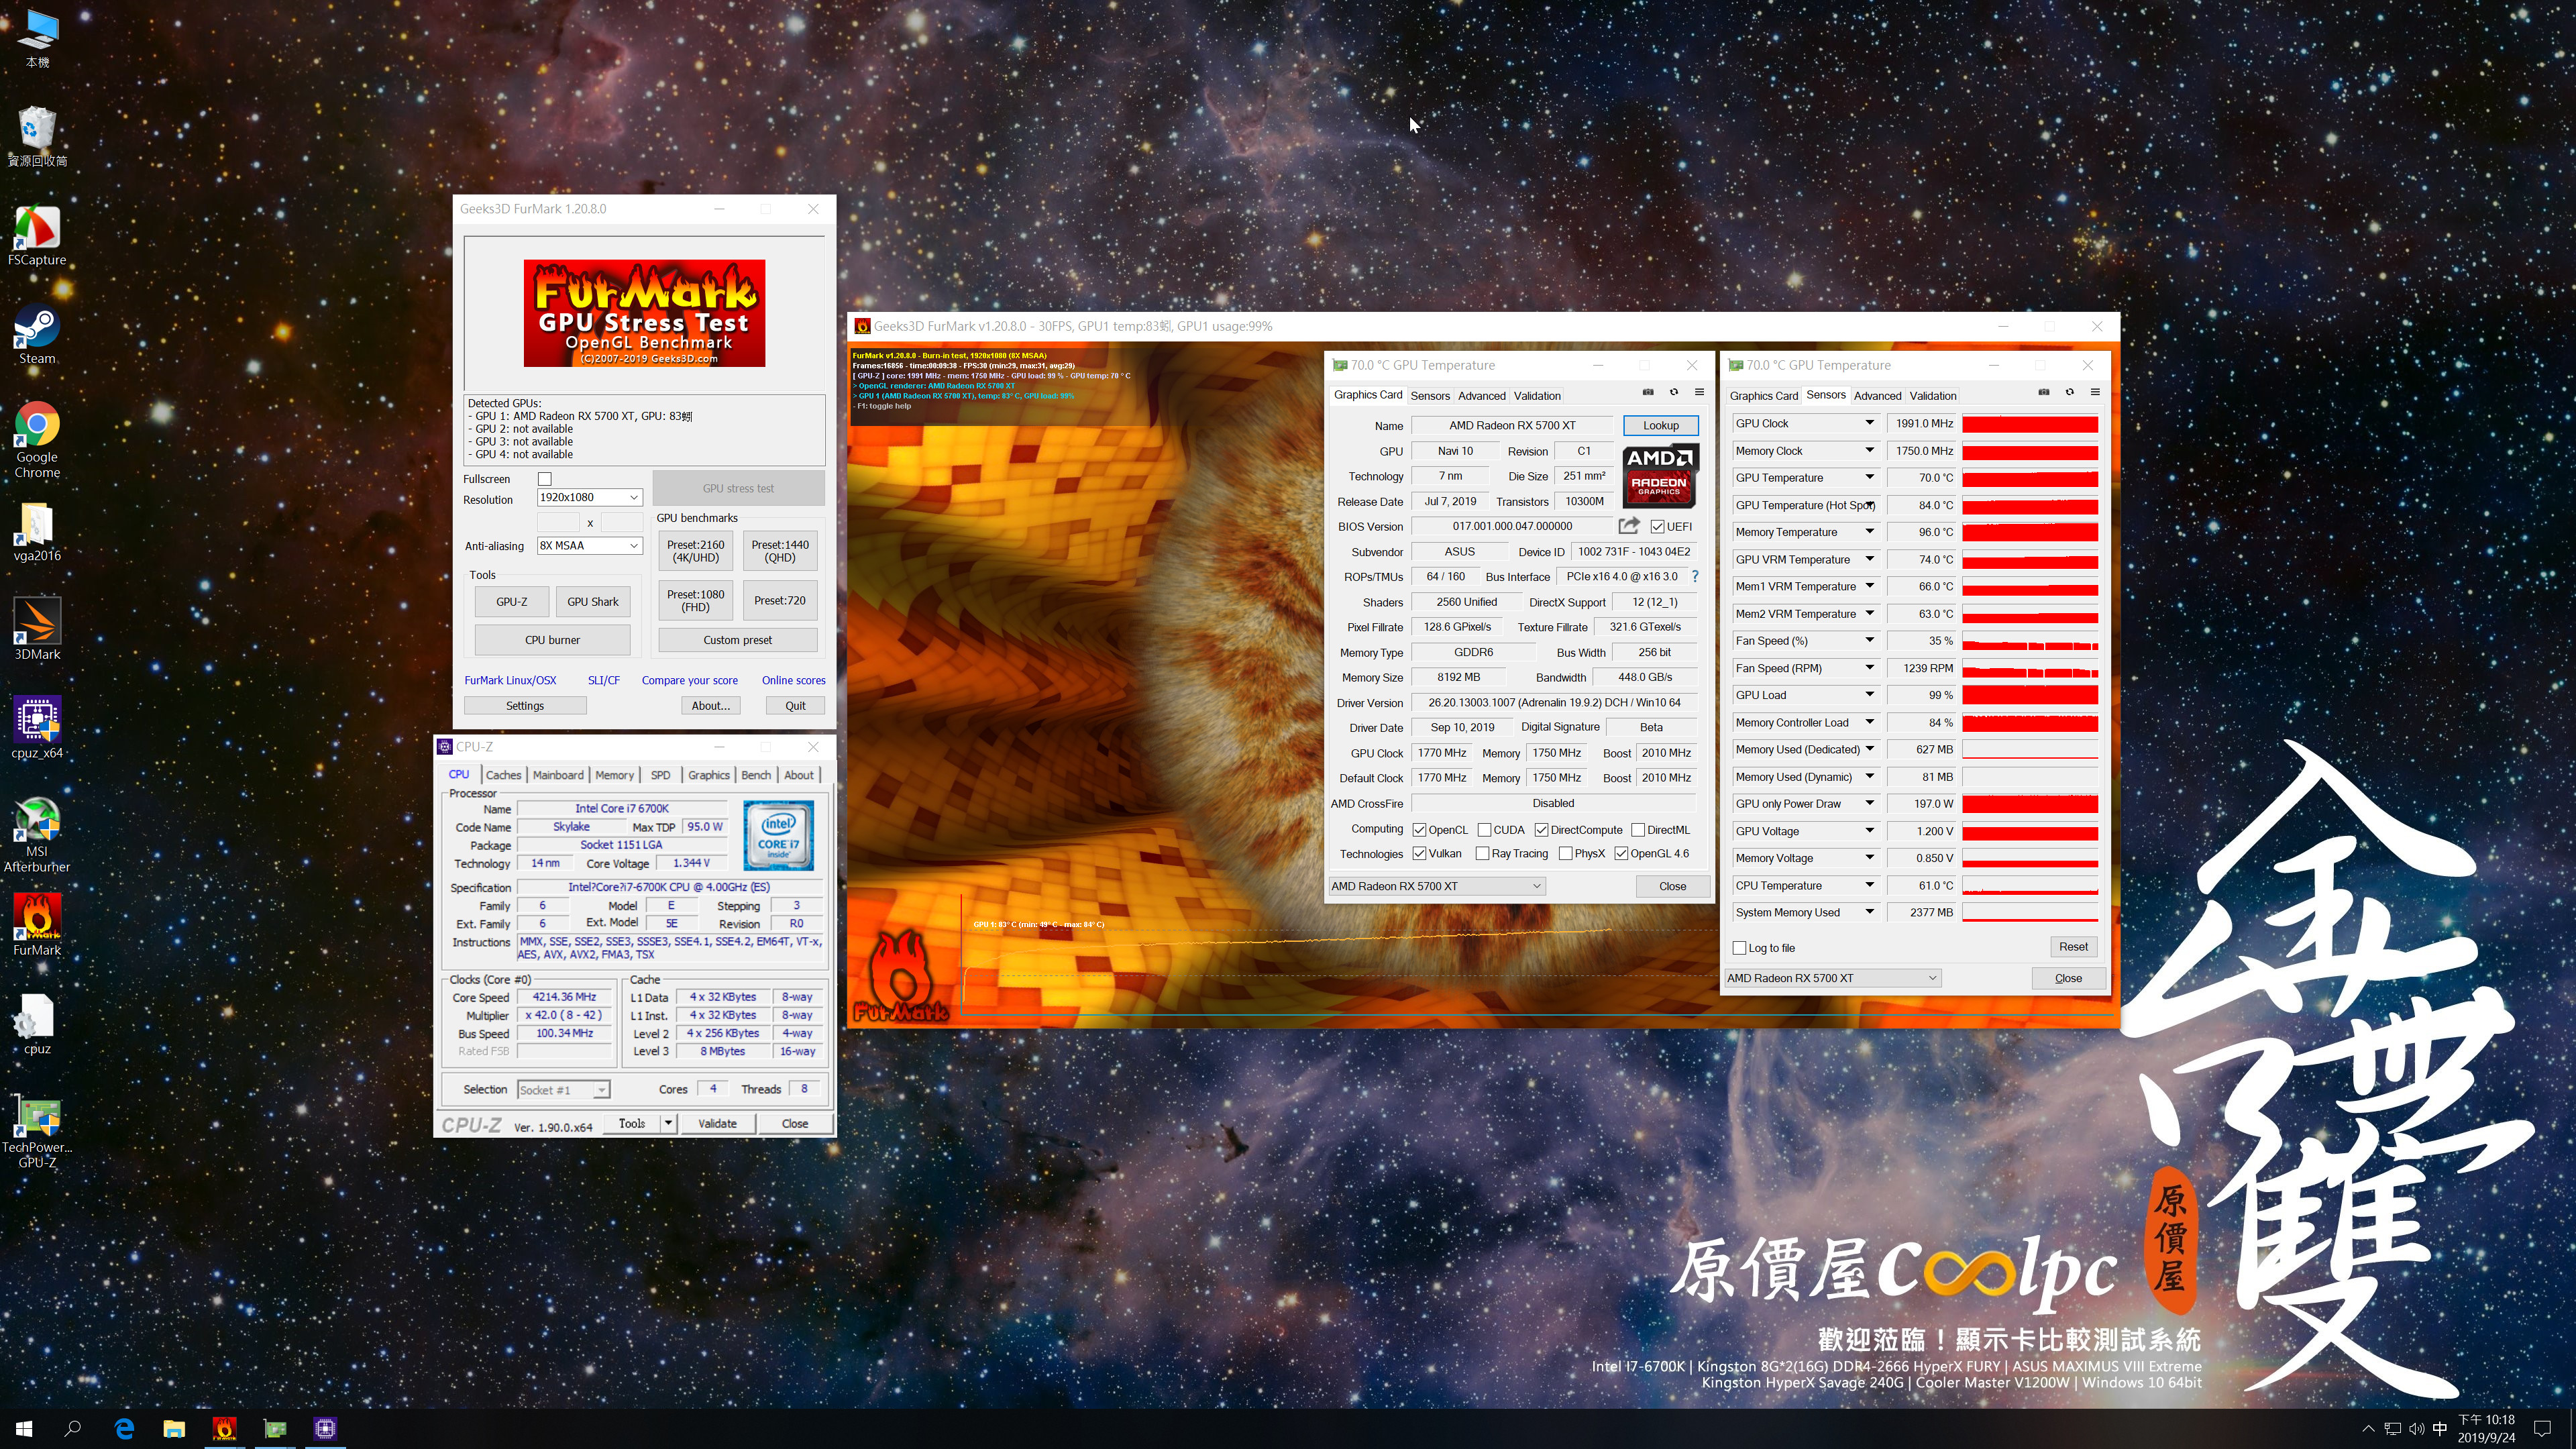Switch to Bench tab in CPU-Z
Screen dimensions: 2576x1449
(x=756, y=775)
